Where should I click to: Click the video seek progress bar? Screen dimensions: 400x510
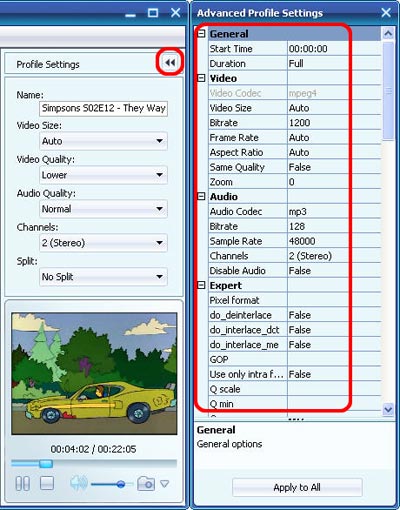[x=94, y=463]
